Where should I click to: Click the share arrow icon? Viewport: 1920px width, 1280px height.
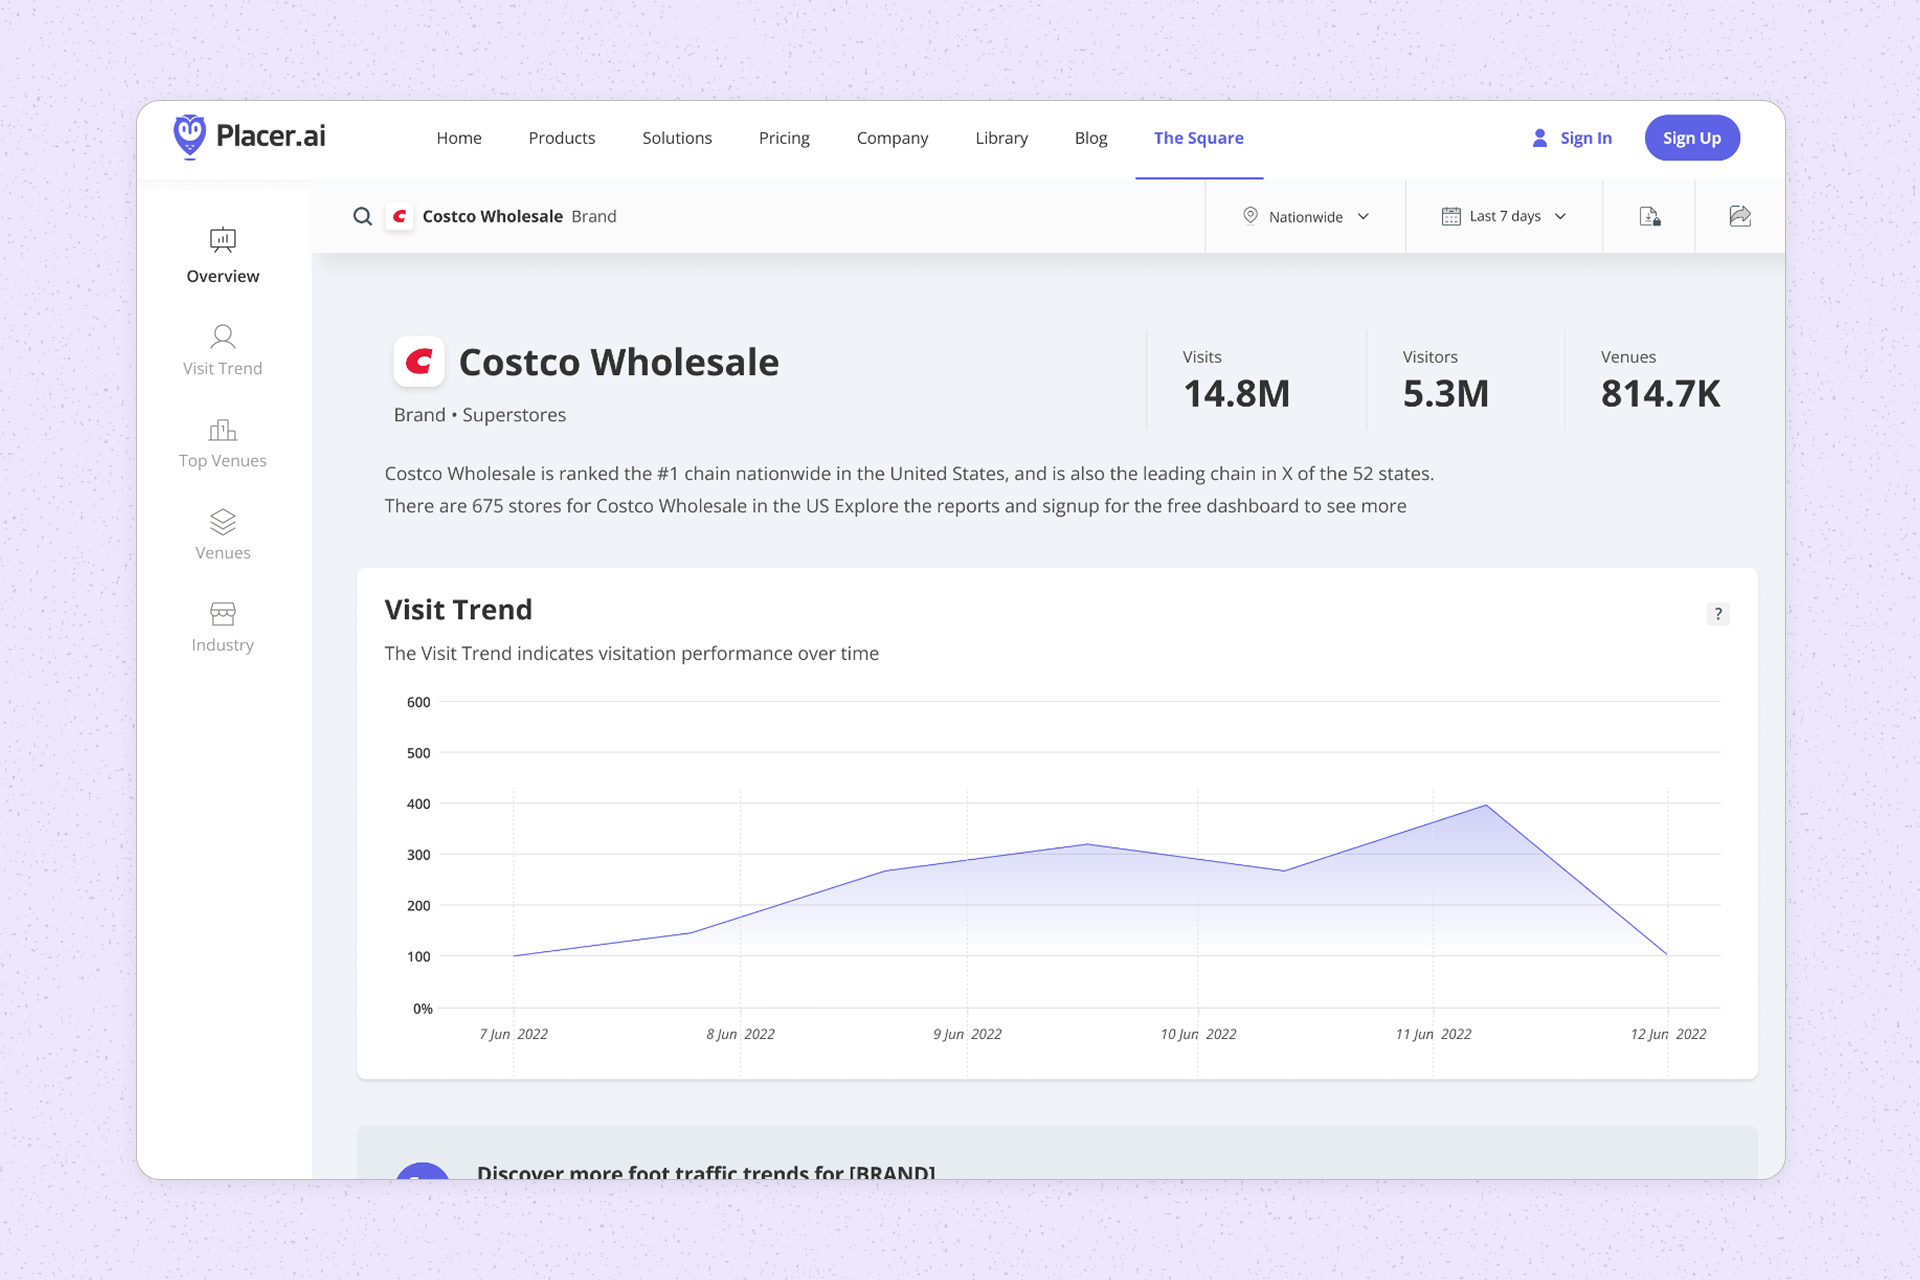pyautogui.click(x=1740, y=216)
